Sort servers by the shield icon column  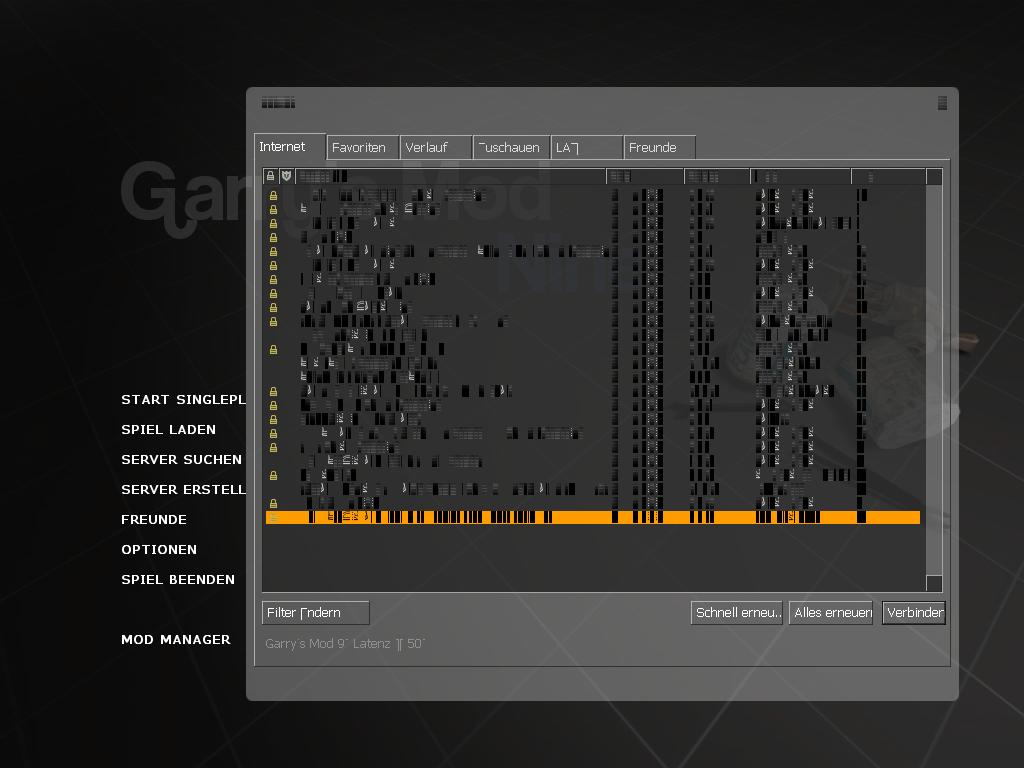[286, 176]
